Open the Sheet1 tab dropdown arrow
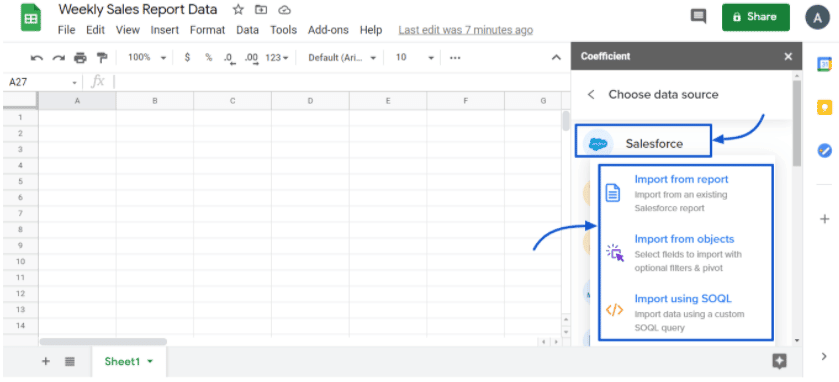Screen dimensions: 839x382 coord(150,362)
